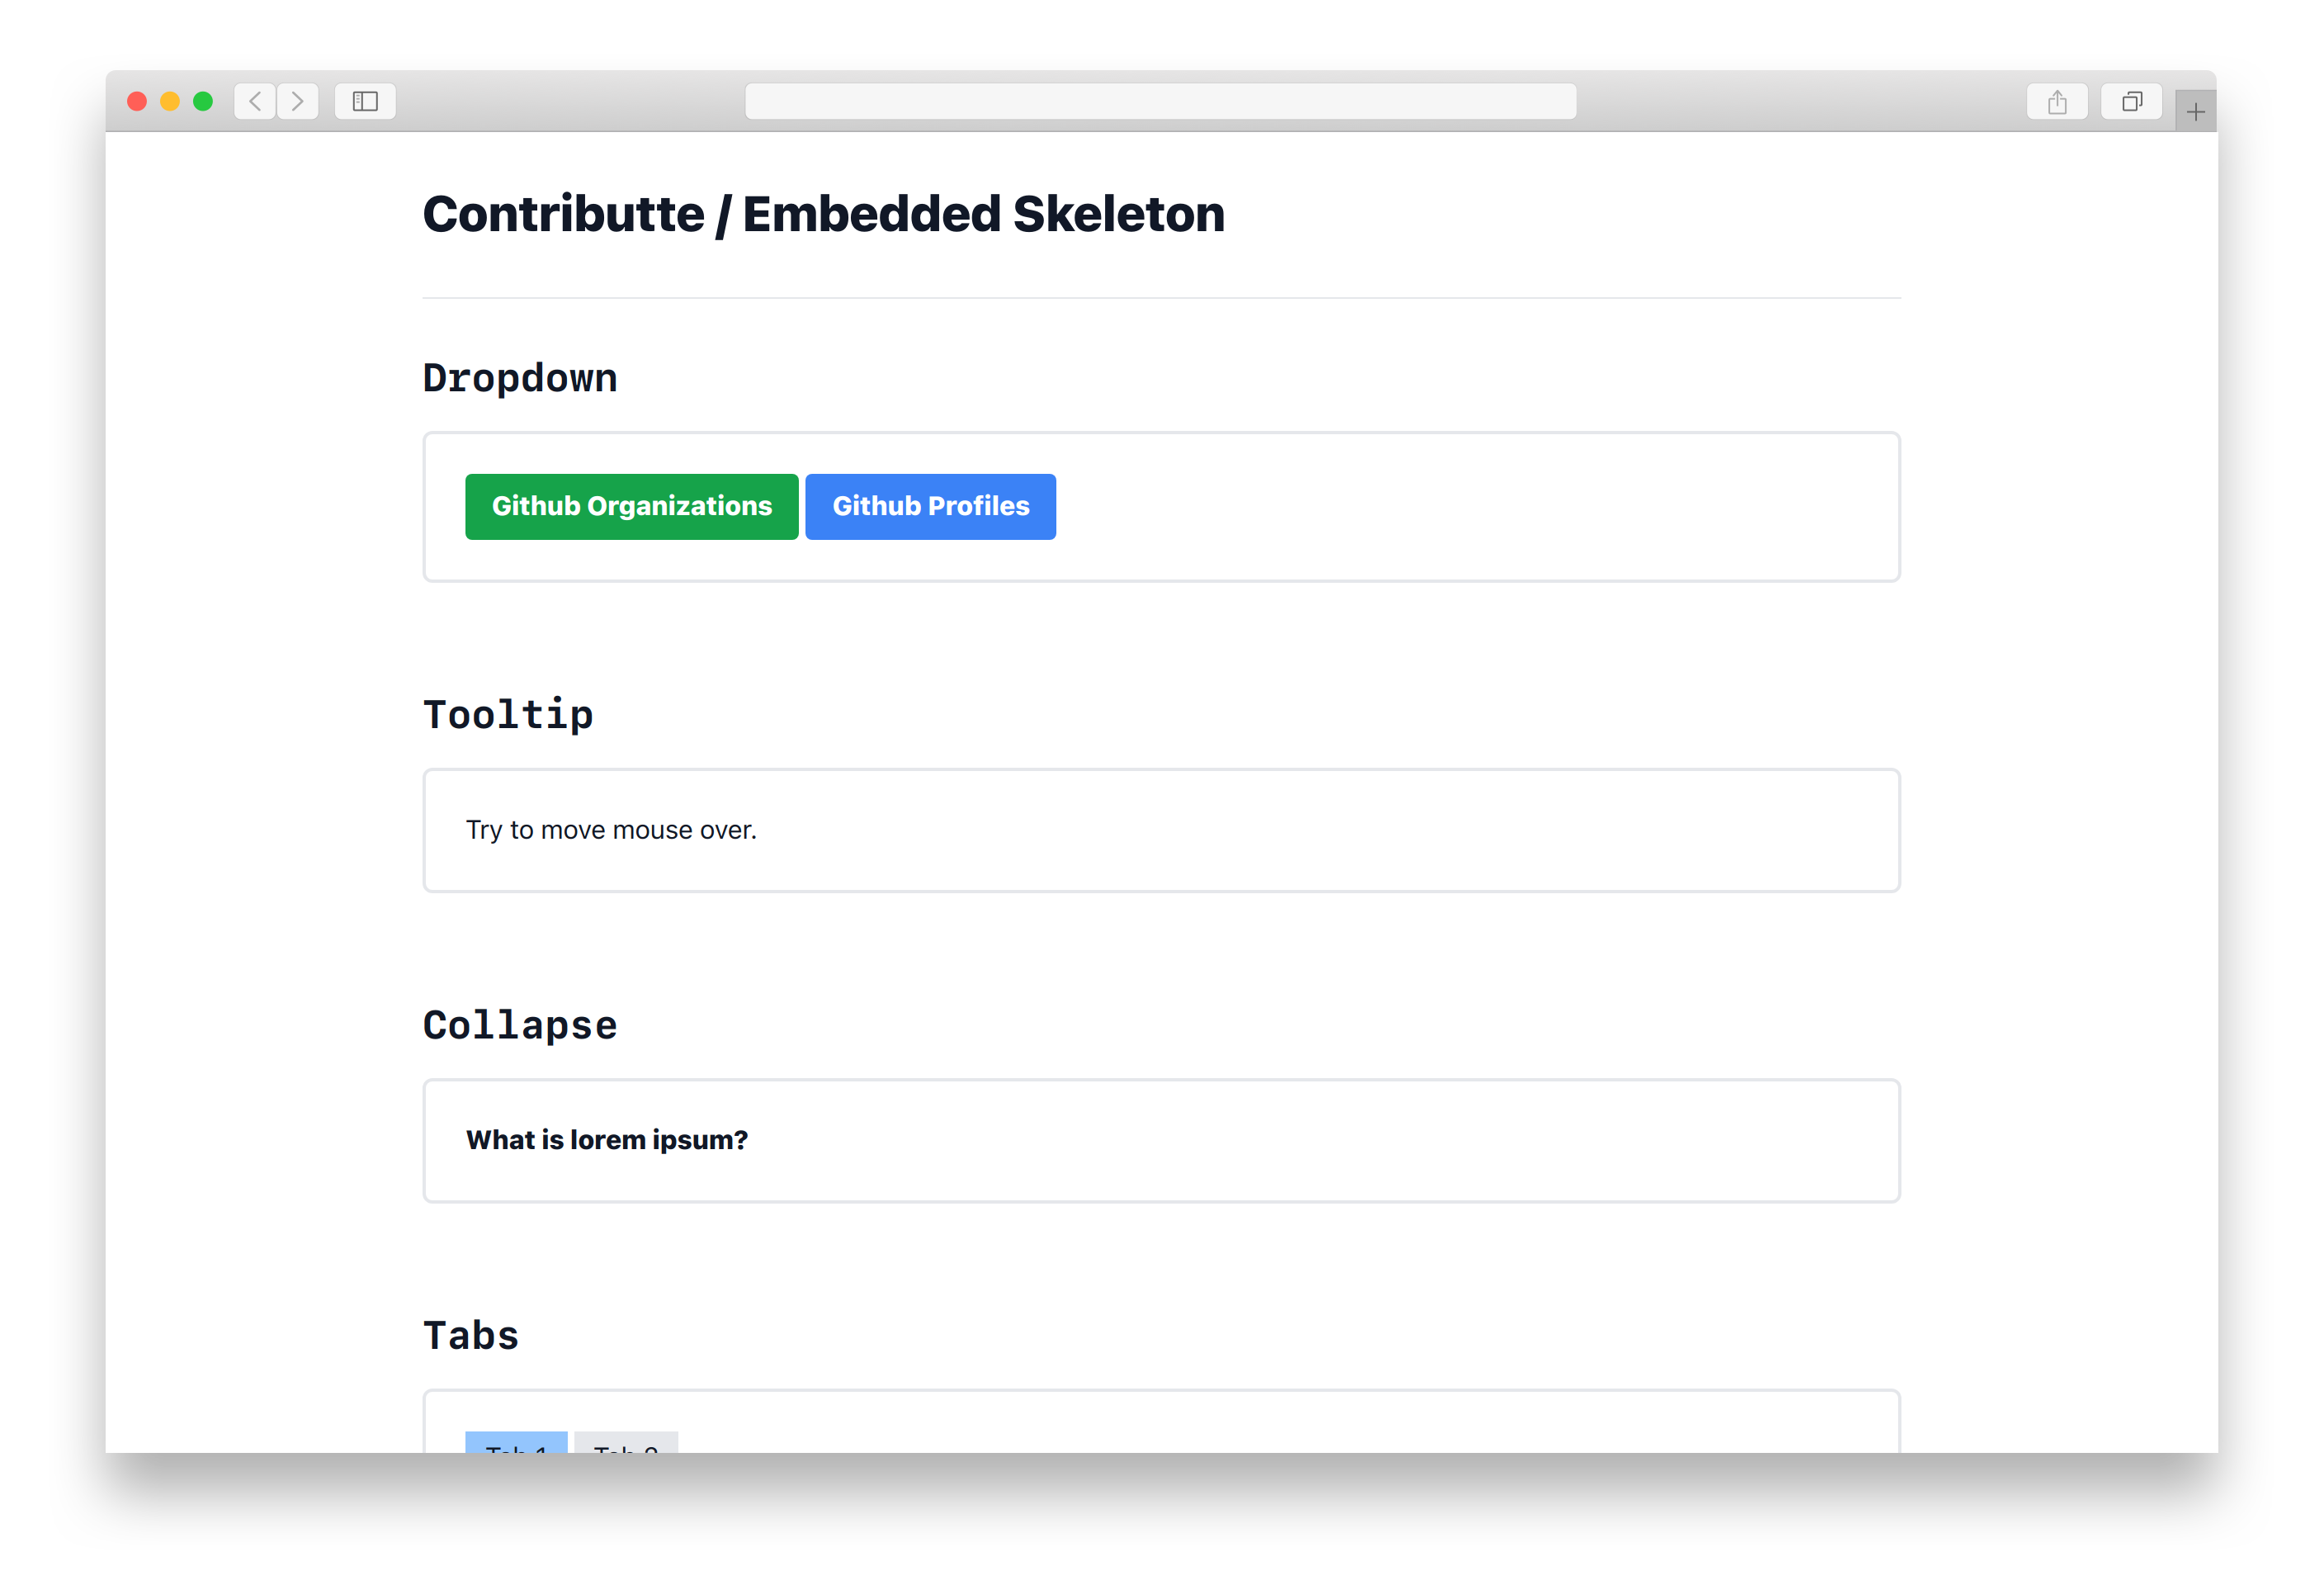Screen dimensions: 2324x1585
Task: Click the Tooltip section heading
Action: pyautogui.click(x=508, y=715)
